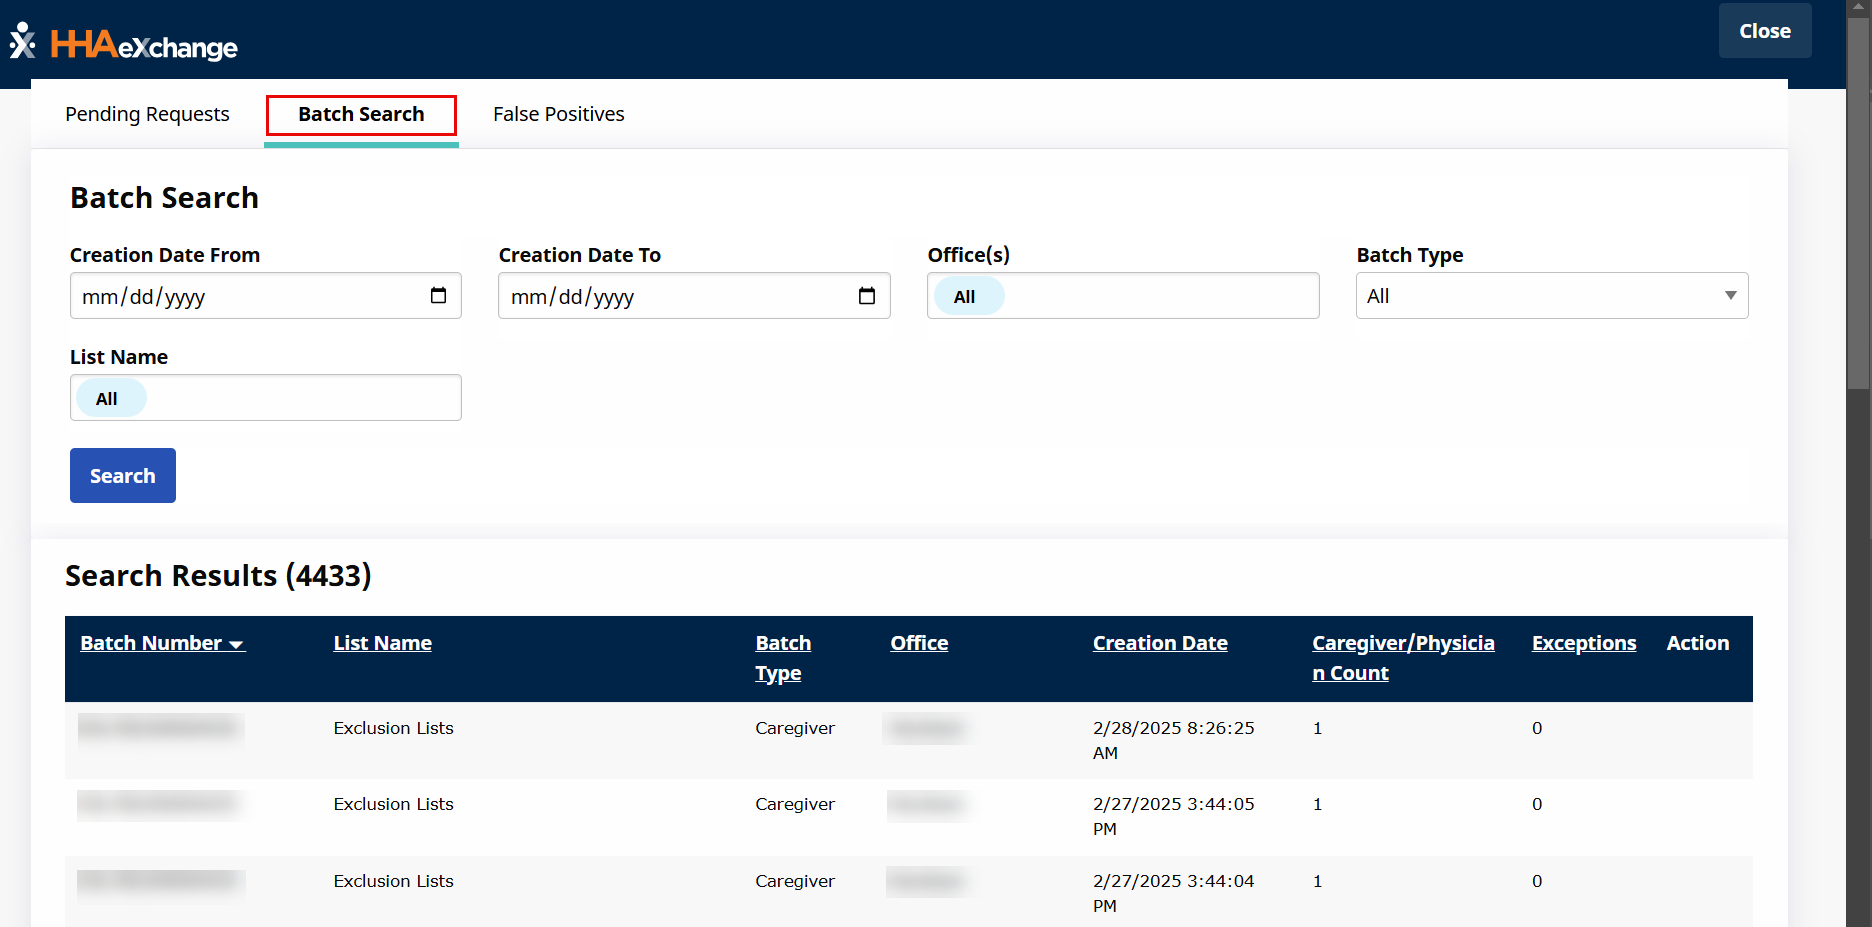
Task: Sort results by List Name column
Action: point(382,643)
